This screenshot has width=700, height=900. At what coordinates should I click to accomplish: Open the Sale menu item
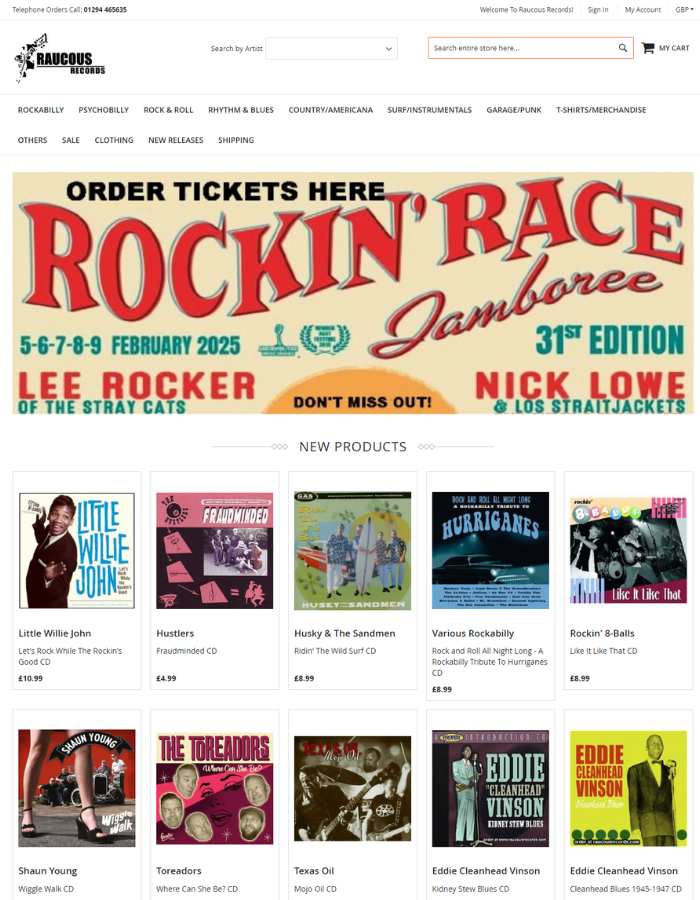71,140
